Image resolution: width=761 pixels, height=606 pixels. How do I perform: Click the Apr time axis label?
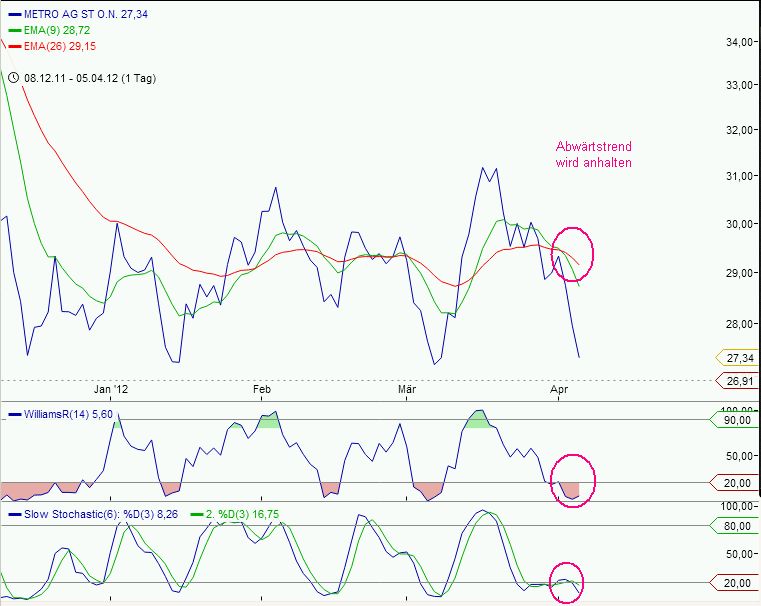click(x=559, y=389)
